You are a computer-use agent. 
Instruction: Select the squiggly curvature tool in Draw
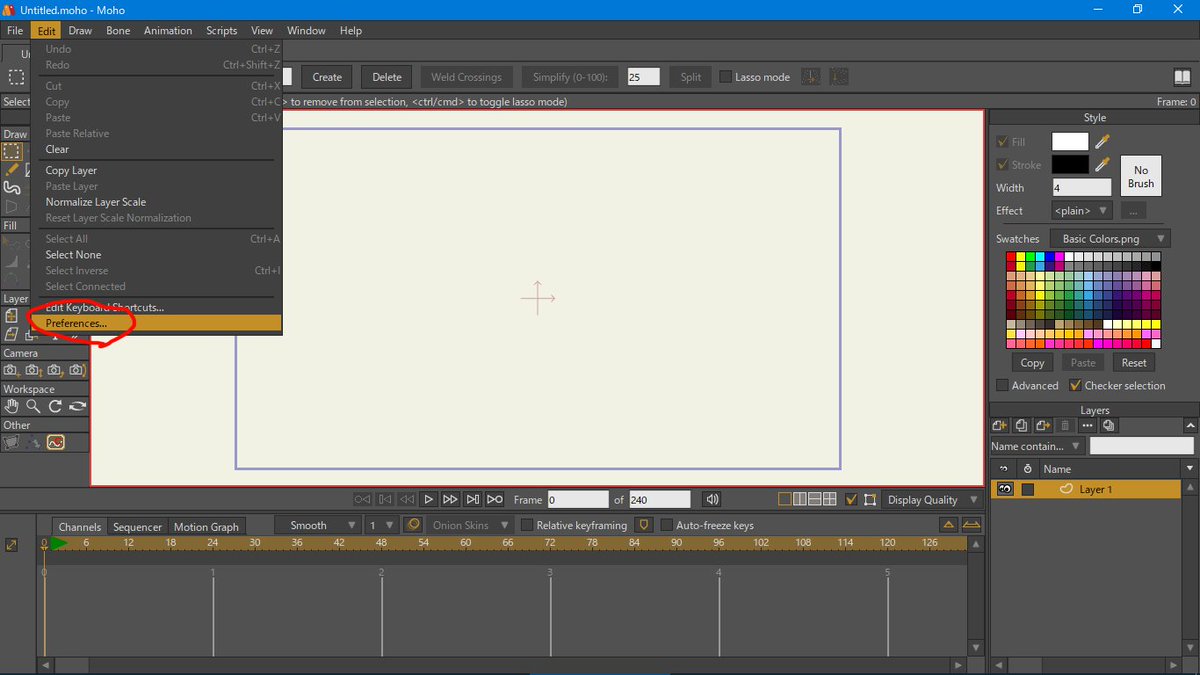click(12, 188)
